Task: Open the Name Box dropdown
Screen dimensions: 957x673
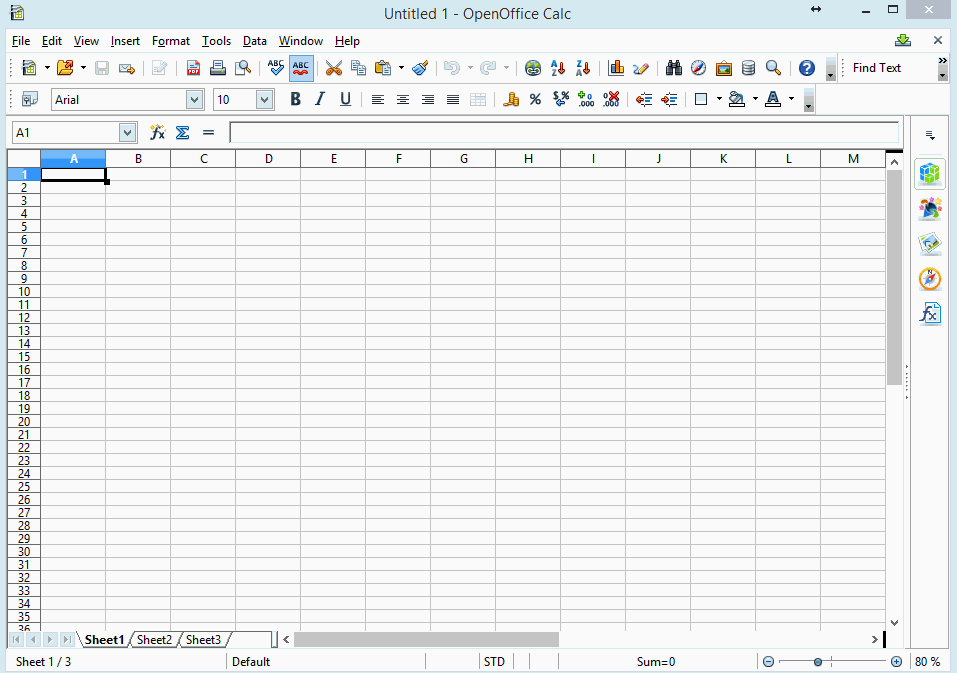Action: point(127,132)
